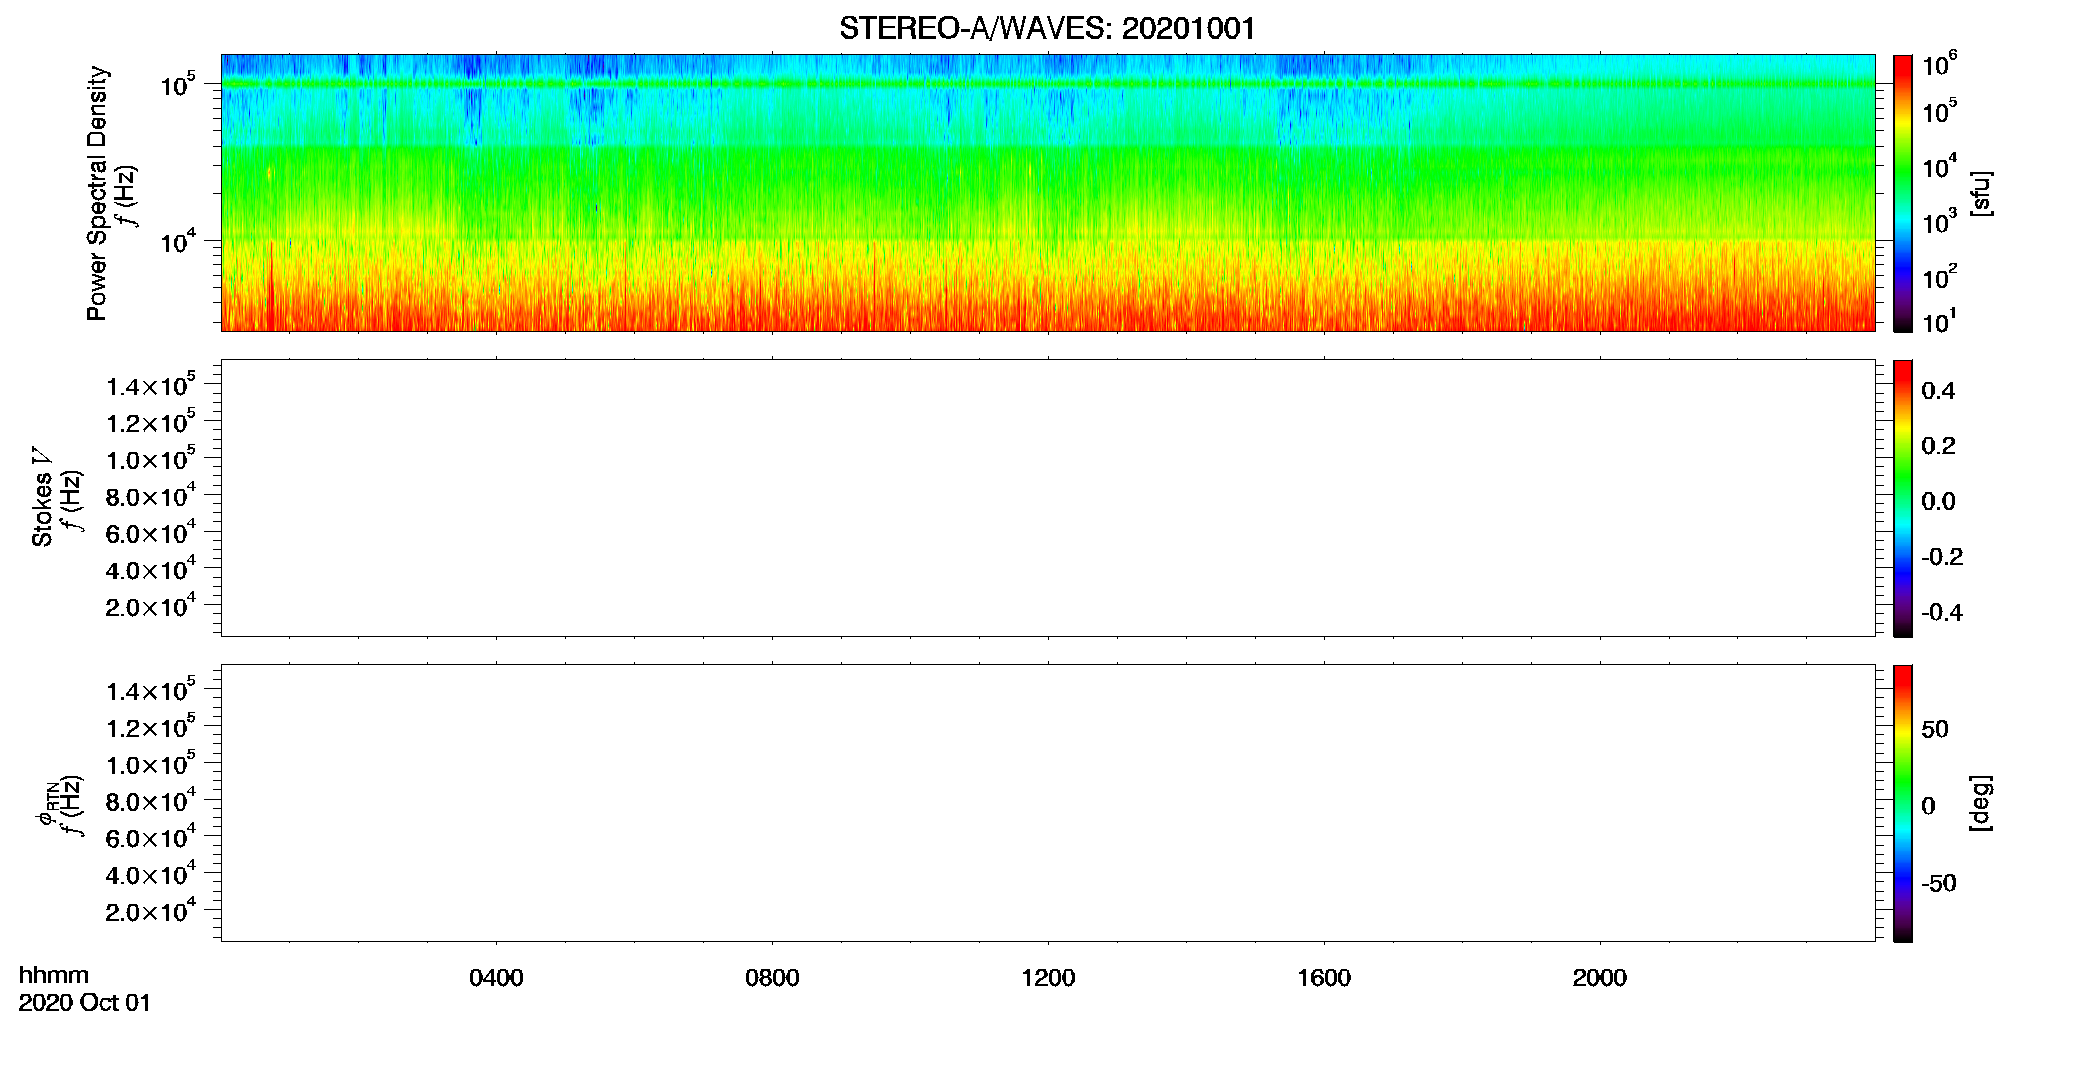Click the green 100 kHz band in the spectrogram
This screenshot has height=1080, width=2096.
(x=1047, y=84)
